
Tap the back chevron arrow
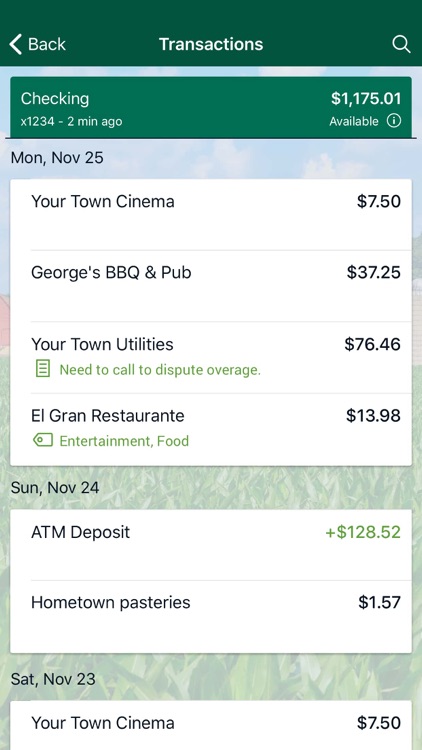pyautogui.click(x=15, y=44)
